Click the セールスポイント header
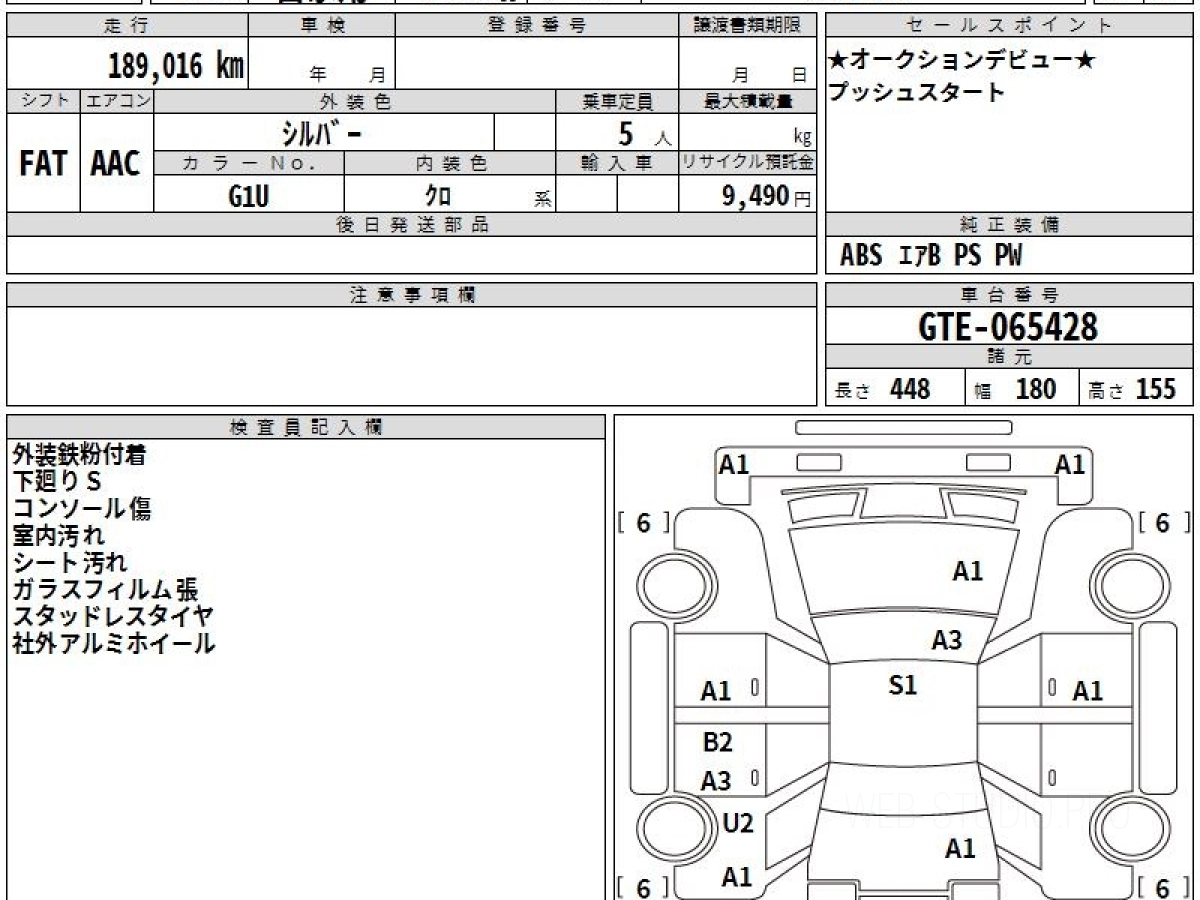 pos(1010,26)
